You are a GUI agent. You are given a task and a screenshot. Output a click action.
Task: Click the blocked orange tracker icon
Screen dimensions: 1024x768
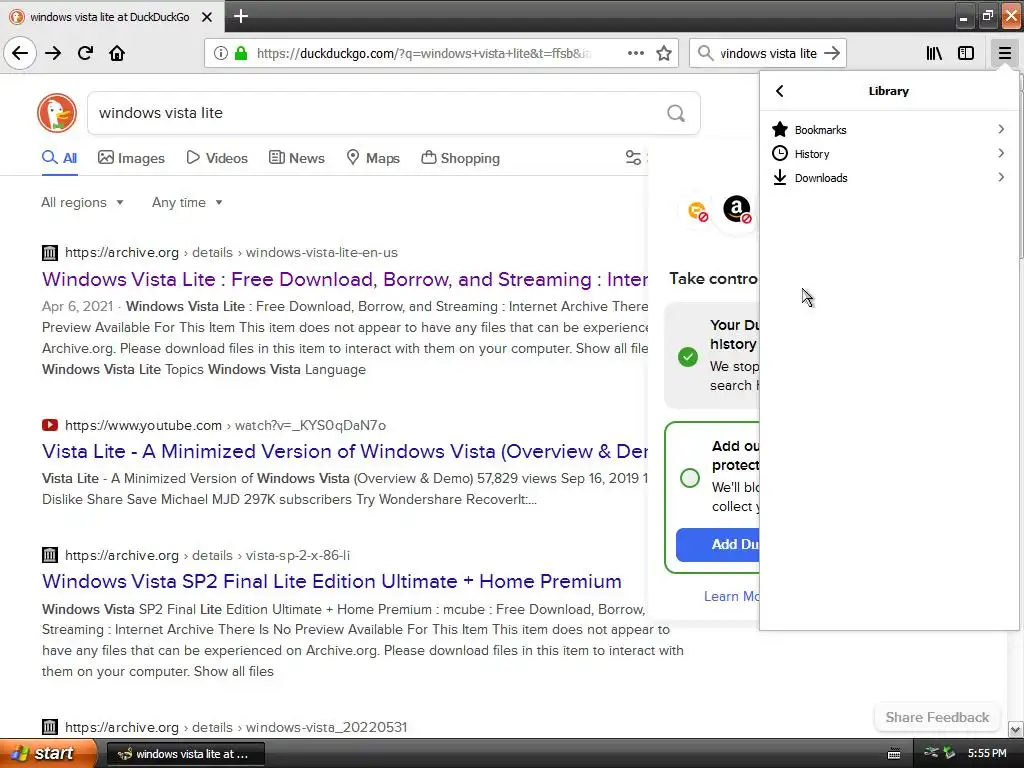pos(698,211)
